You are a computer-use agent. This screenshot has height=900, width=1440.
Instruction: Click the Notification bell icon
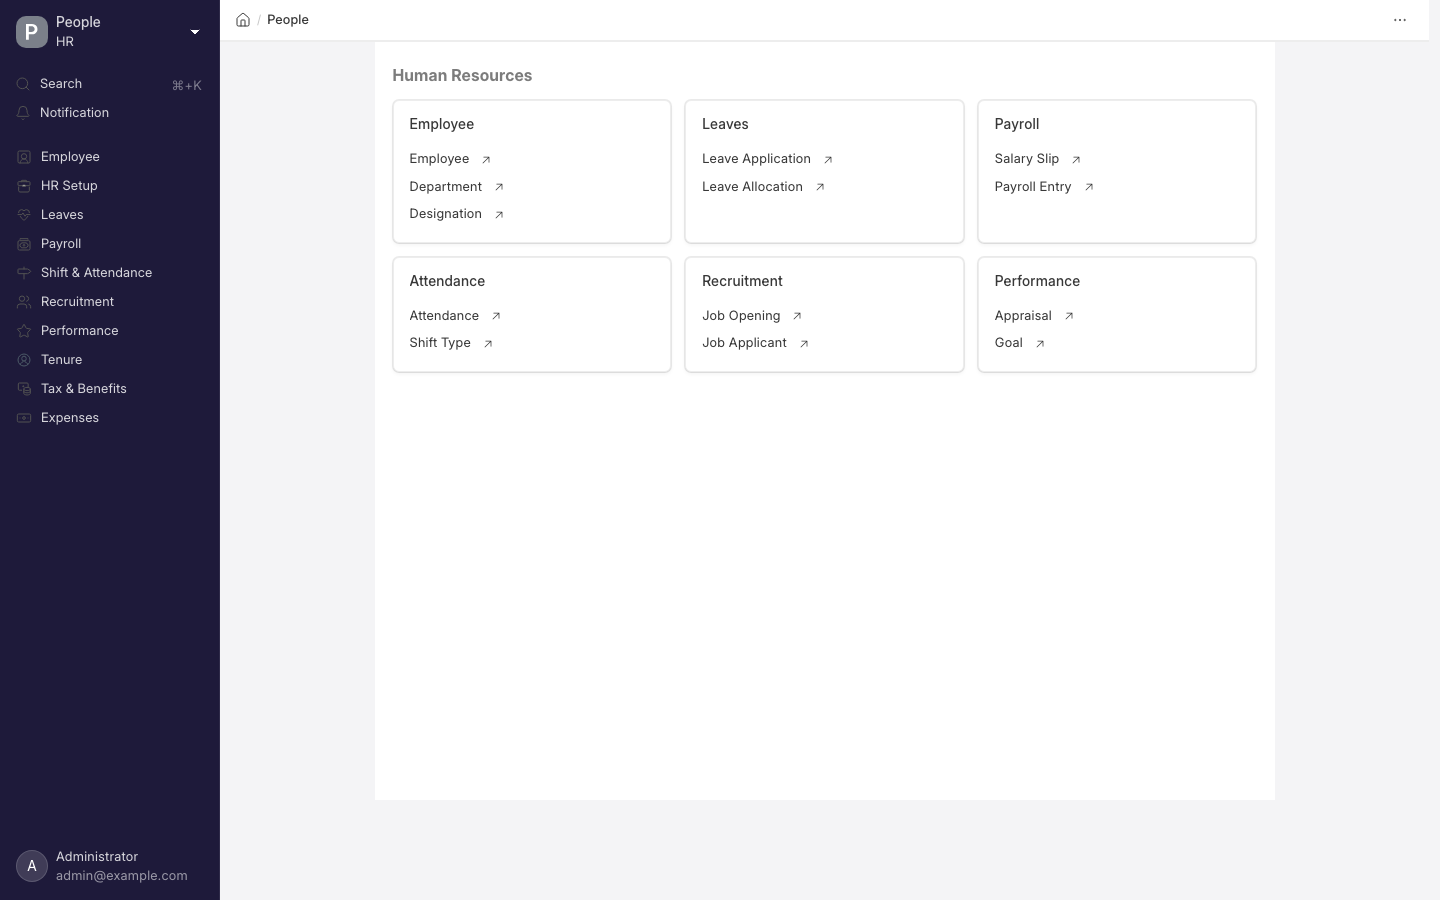[x=24, y=113]
